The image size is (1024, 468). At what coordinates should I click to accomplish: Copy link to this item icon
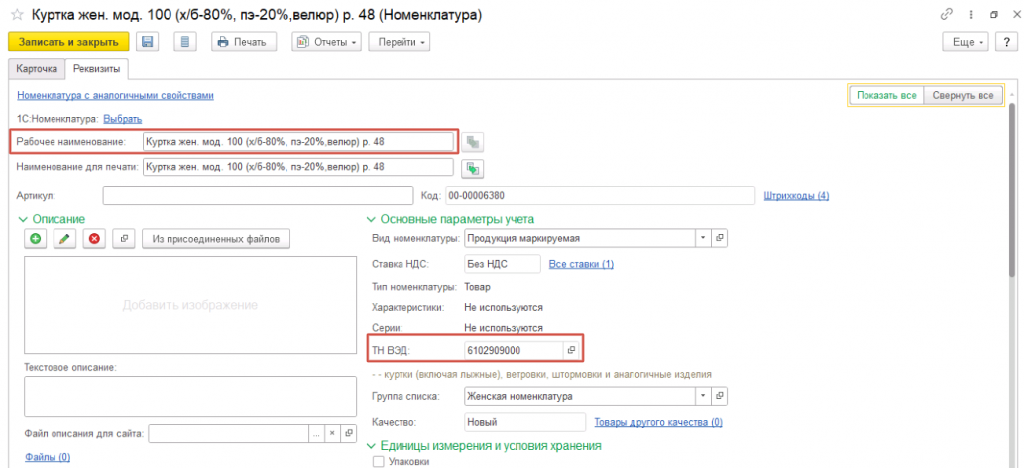(x=946, y=16)
